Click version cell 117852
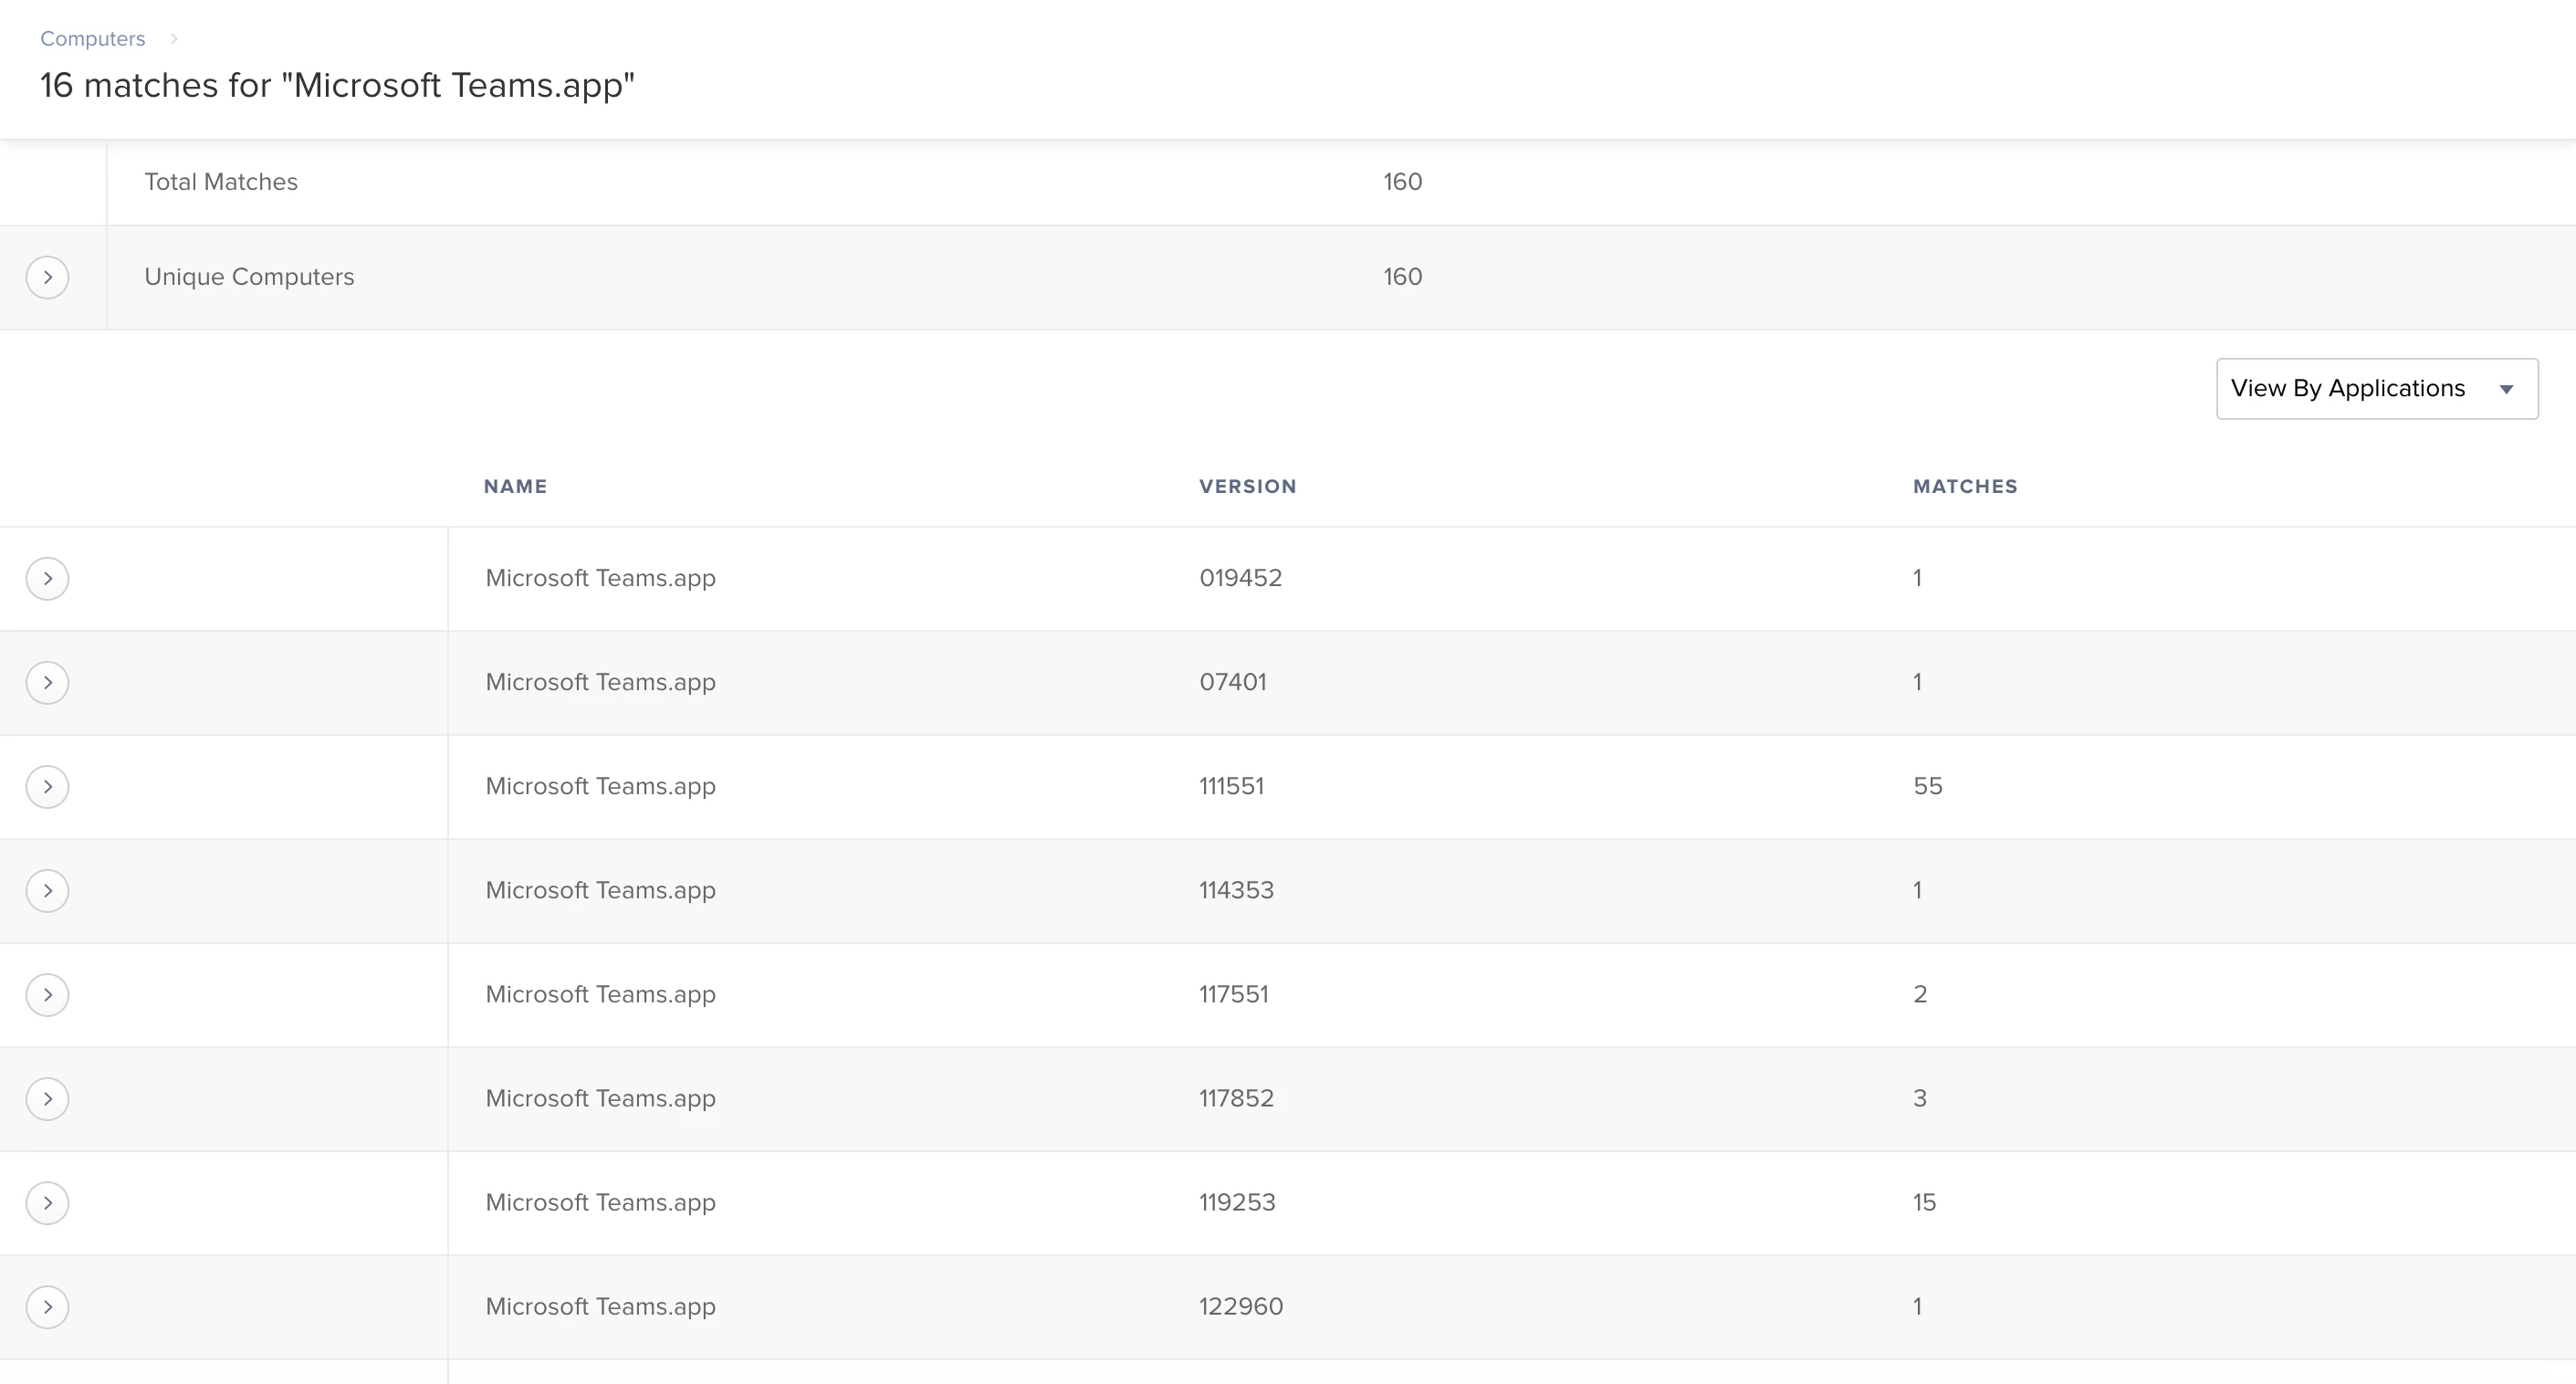This screenshot has width=2576, height=1384. coord(1236,1098)
